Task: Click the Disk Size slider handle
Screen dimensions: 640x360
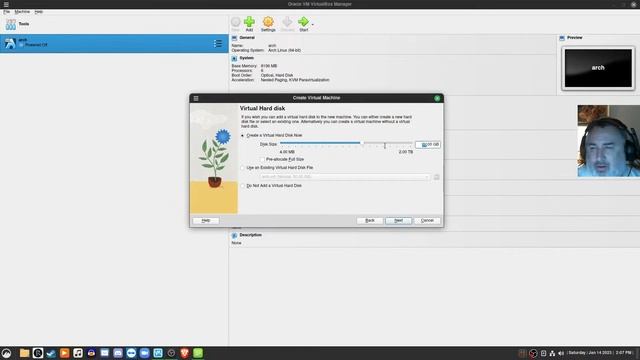Action: 361,143
